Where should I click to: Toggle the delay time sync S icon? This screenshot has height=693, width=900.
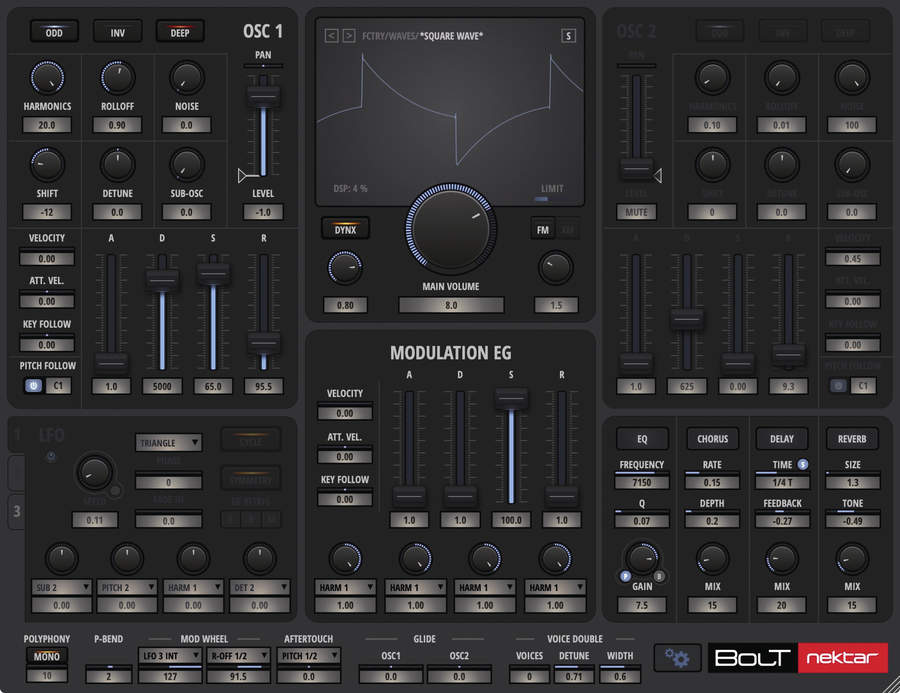pyautogui.click(x=802, y=464)
